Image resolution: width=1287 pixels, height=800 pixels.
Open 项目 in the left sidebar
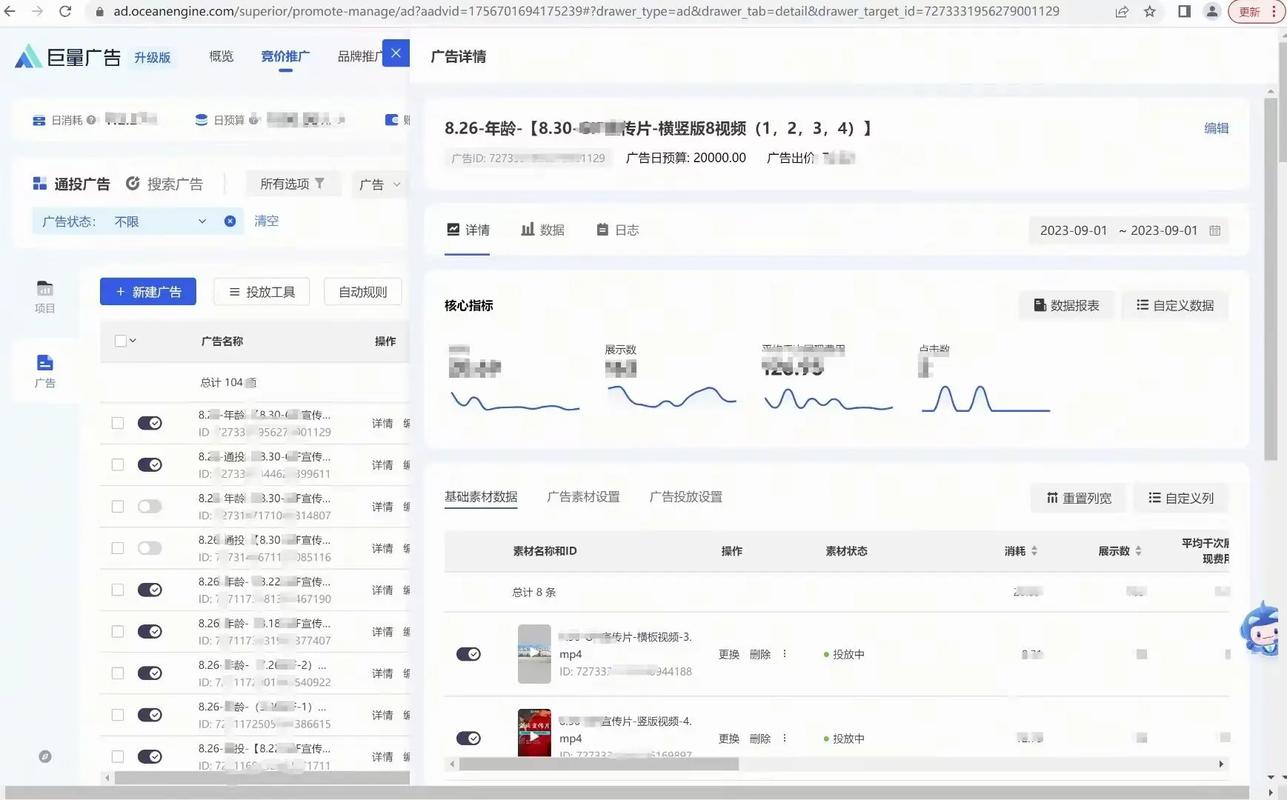click(45, 297)
